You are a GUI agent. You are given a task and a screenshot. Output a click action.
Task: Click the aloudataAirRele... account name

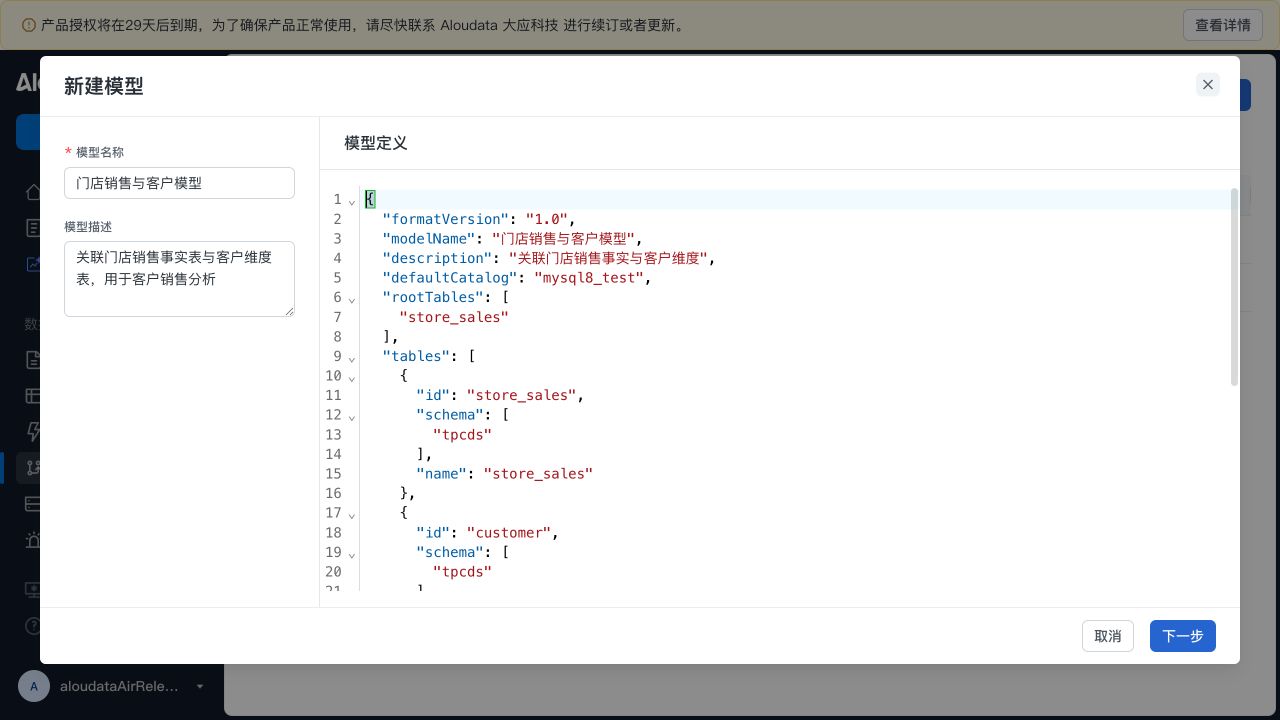point(119,687)
